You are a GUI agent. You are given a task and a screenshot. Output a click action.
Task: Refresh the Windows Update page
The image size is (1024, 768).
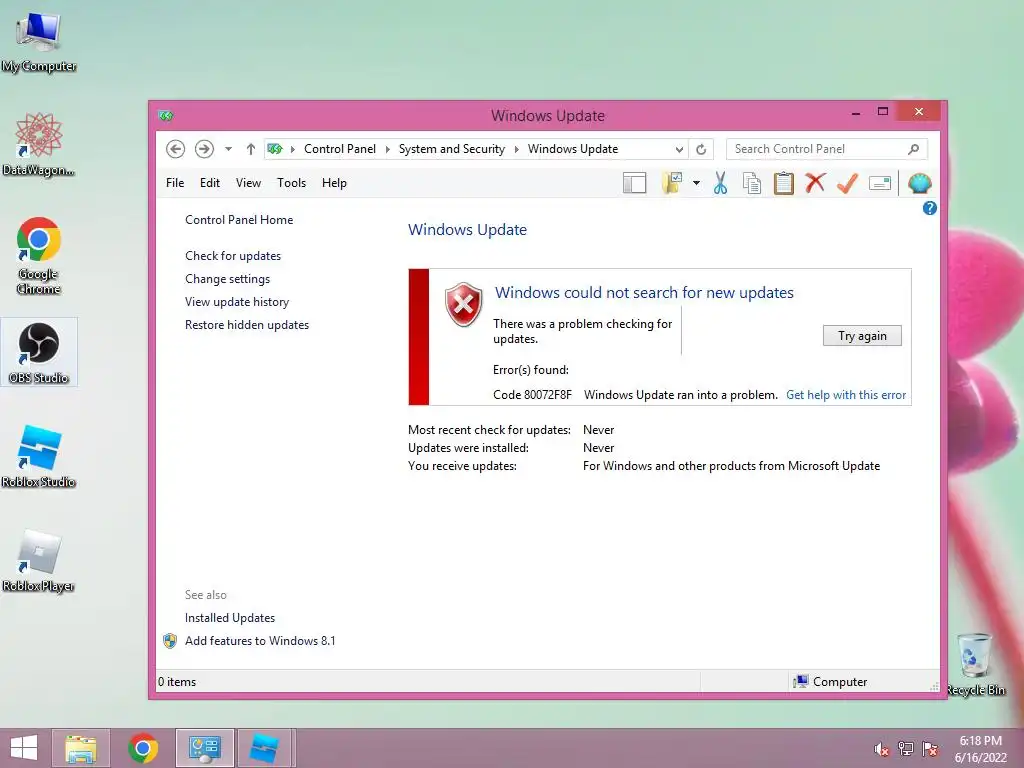point(701,149)
